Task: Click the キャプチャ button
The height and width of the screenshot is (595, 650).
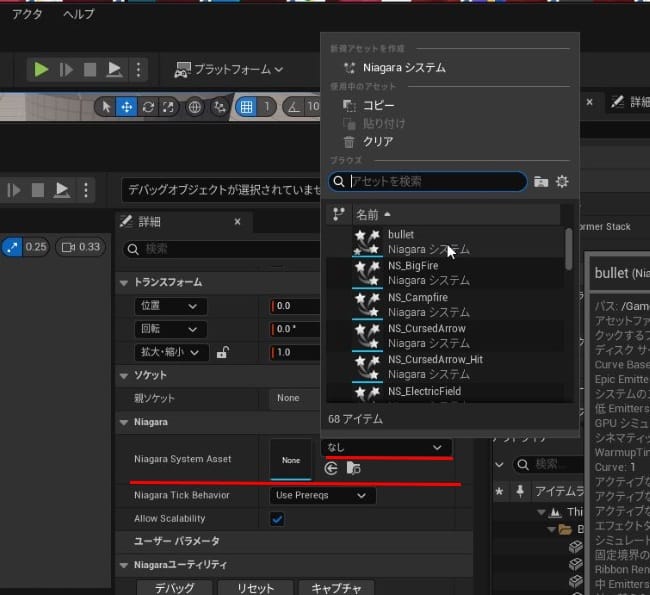Action: coord(336,588)
